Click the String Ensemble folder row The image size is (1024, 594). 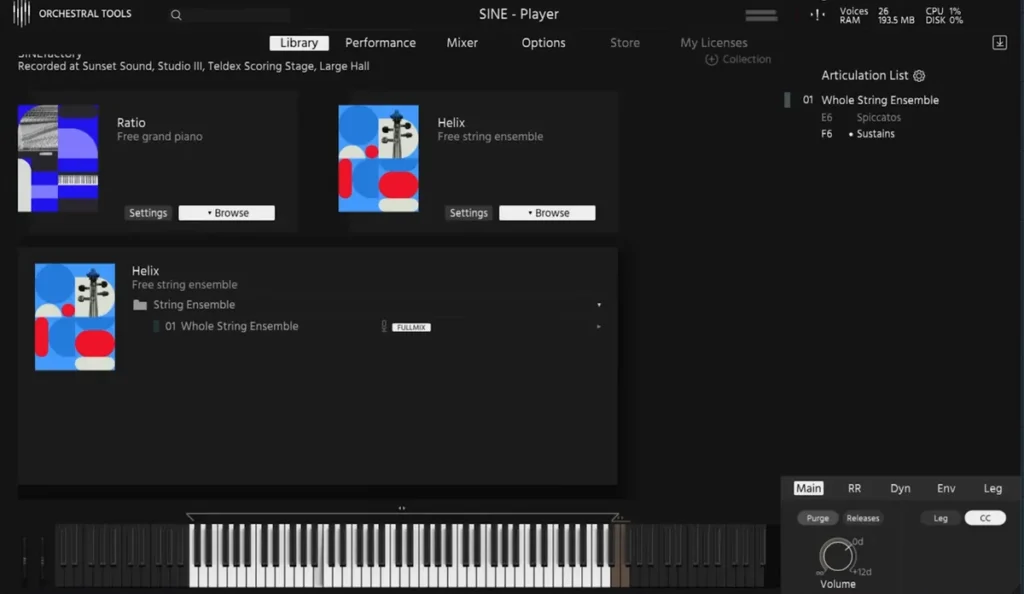(x=367, y=305)
